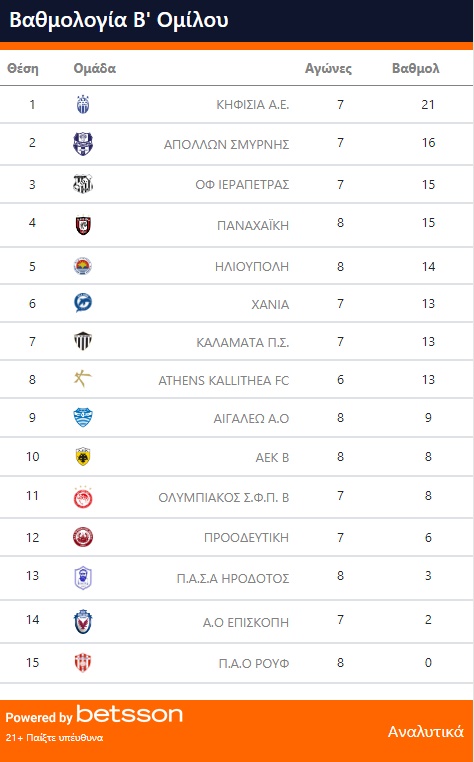The image size is (474, 762).
Task: Select the Βαθμολ column header
Action: 416,69
